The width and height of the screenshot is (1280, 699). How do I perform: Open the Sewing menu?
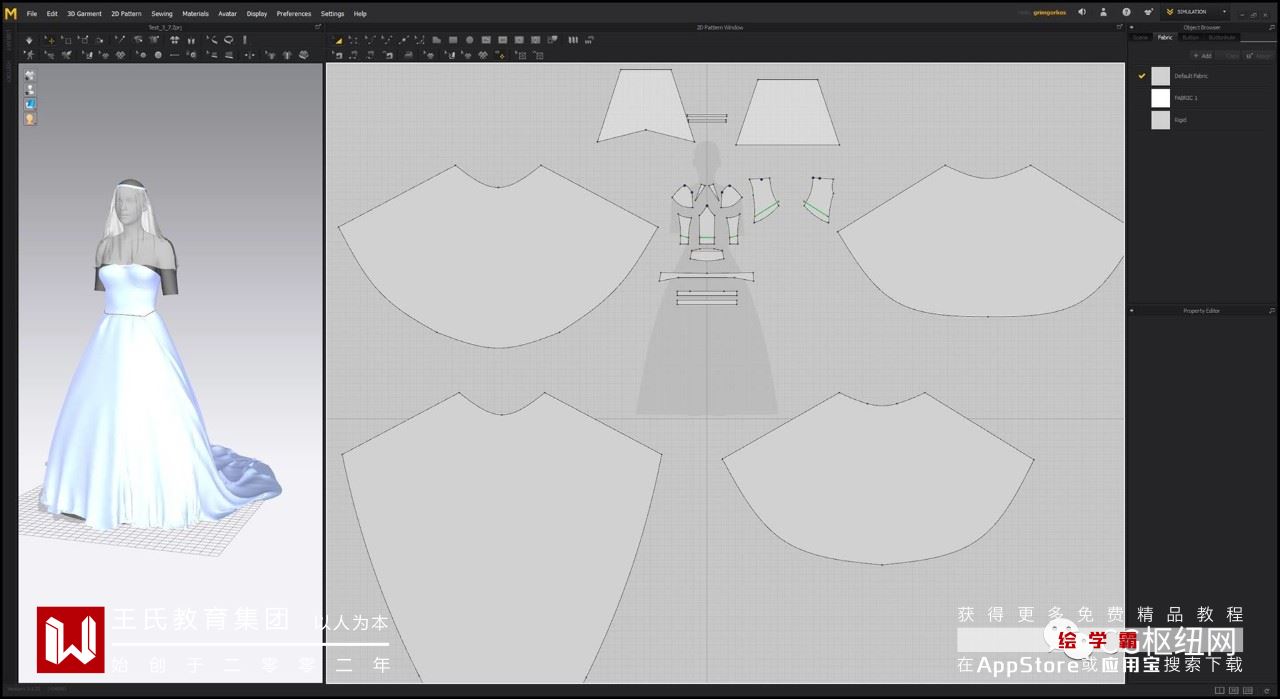162,14
